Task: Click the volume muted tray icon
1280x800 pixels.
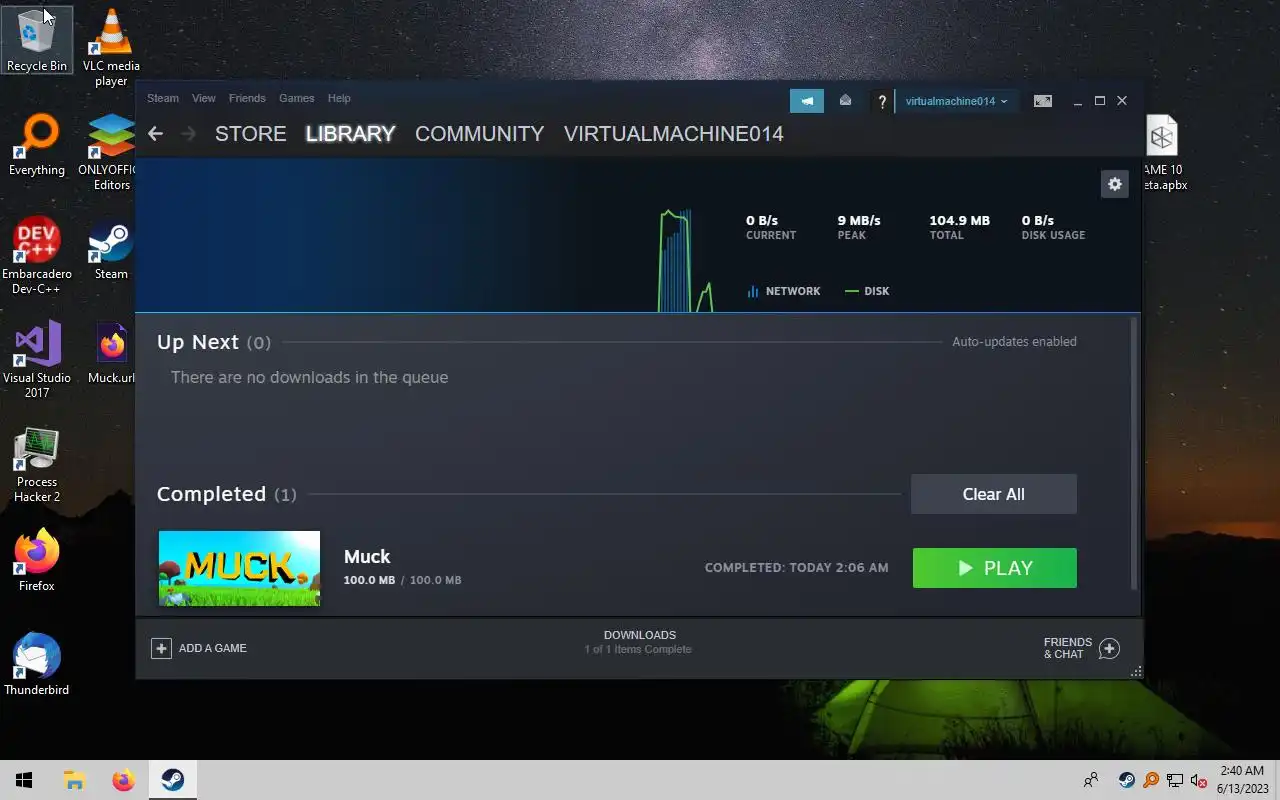Action: [1199, 780]
